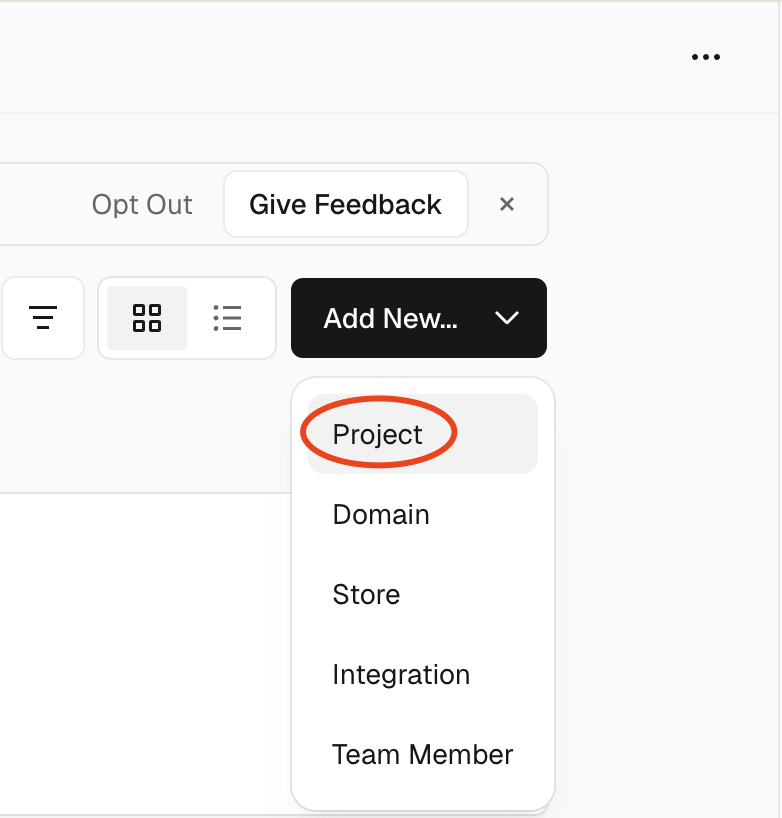Click the three-line funnel icon
Image resolution: width=782 pixels, height=818 pixels.
point(43,318)
